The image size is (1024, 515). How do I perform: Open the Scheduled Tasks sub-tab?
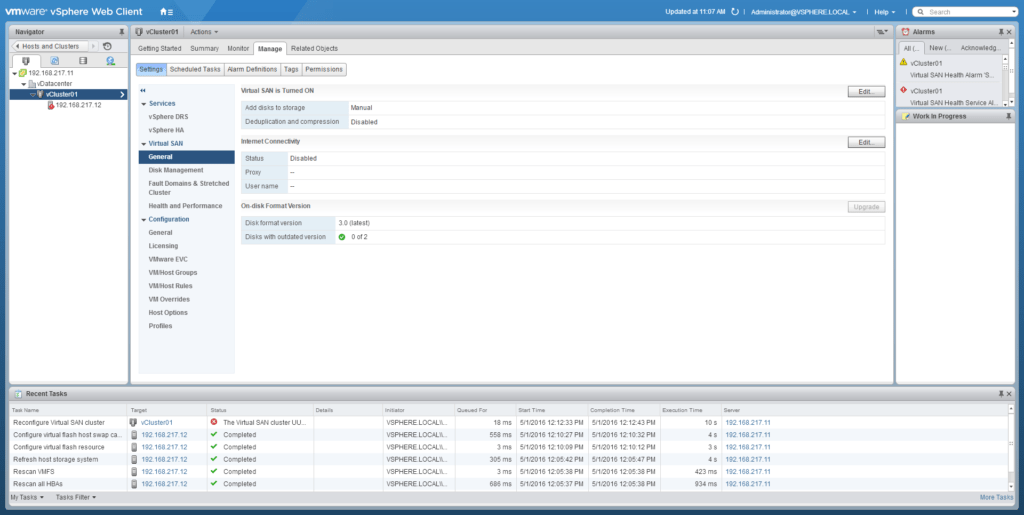coord(195,69)
